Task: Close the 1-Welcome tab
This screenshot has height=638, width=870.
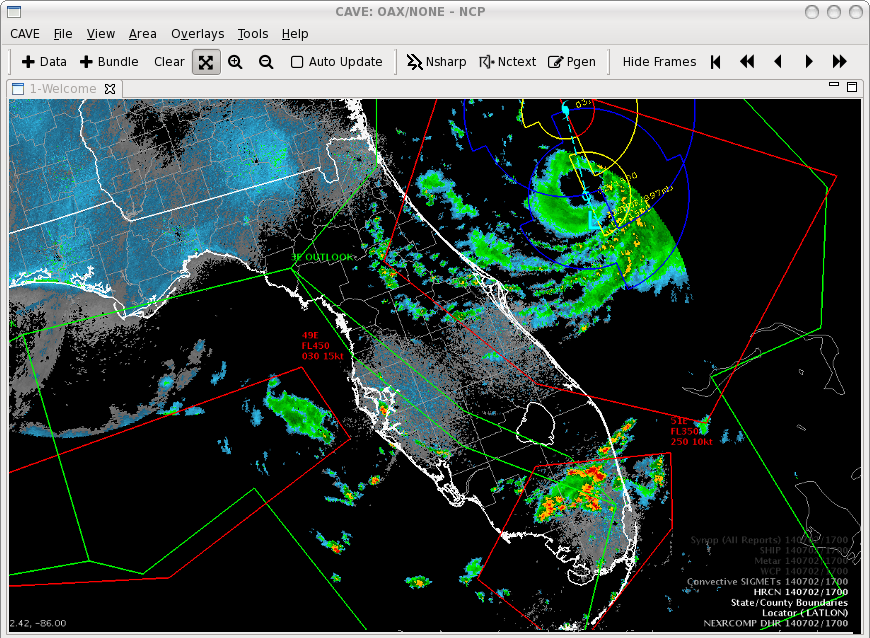Action: (111, 89)
